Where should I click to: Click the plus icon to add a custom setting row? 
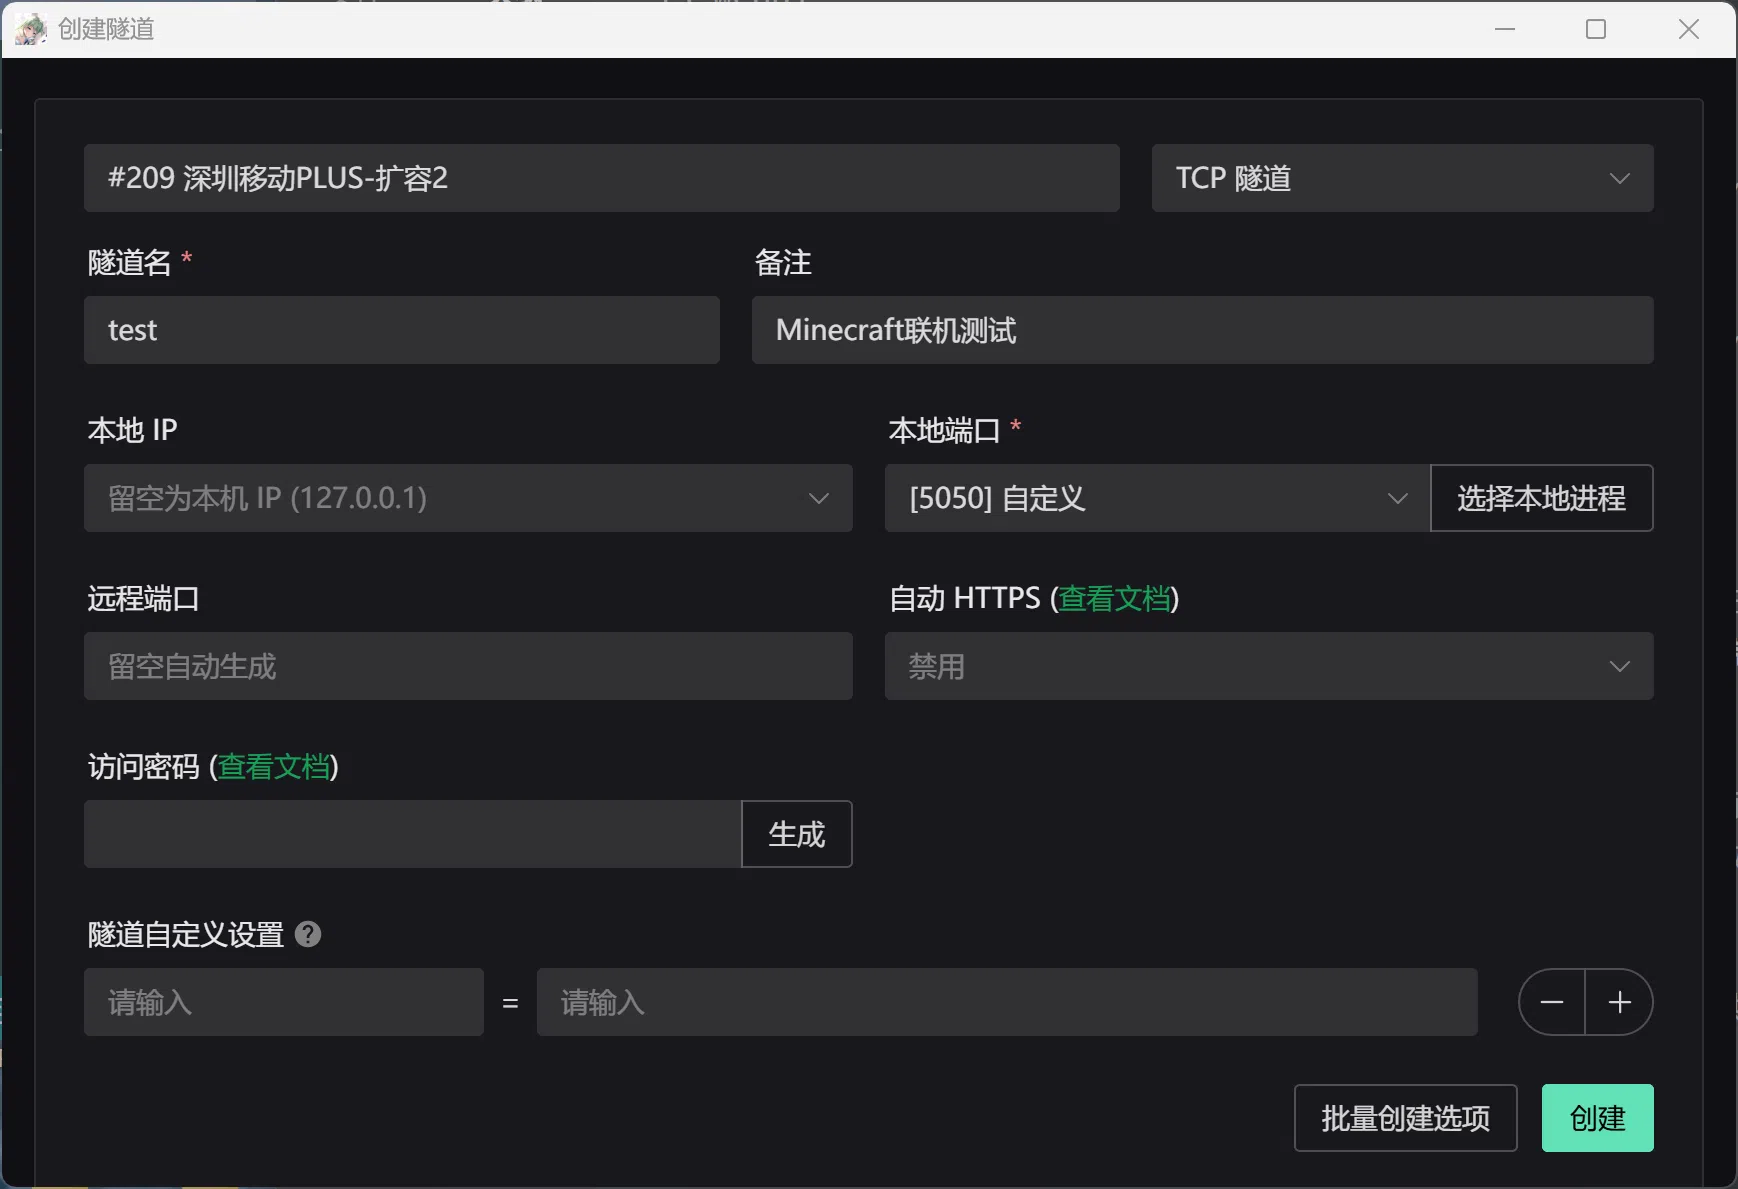(1618, 1001)
